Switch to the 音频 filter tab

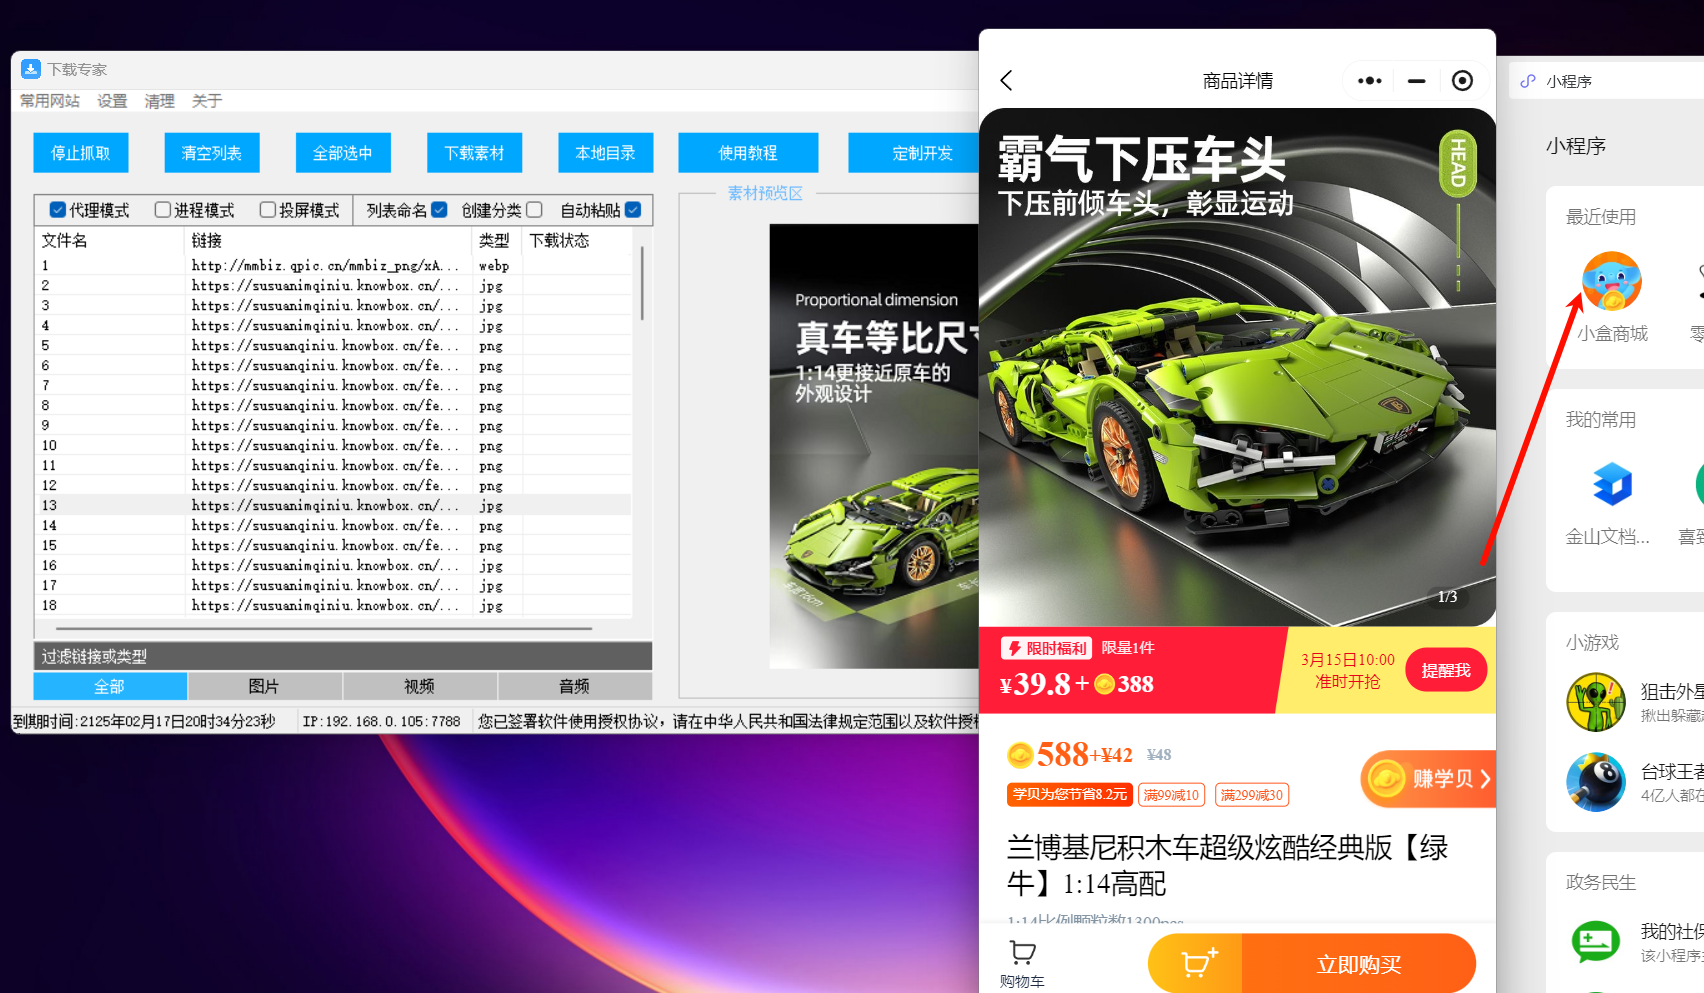(x=574, y=686)
